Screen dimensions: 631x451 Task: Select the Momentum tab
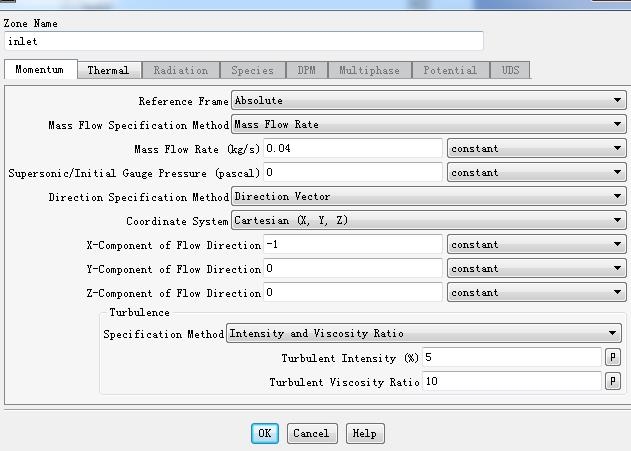click(x=40, y=70)
